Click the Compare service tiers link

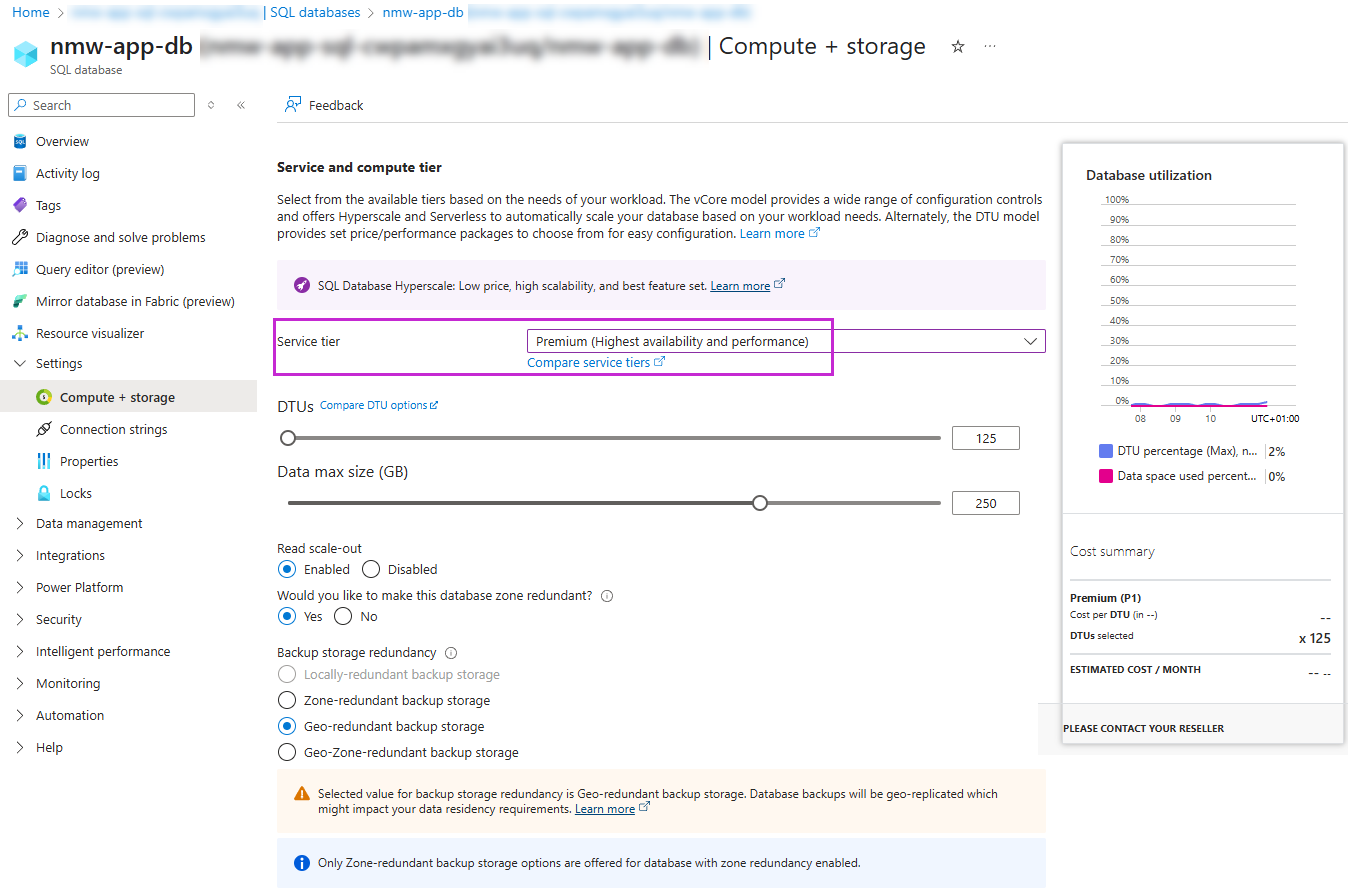click(588, 362)
